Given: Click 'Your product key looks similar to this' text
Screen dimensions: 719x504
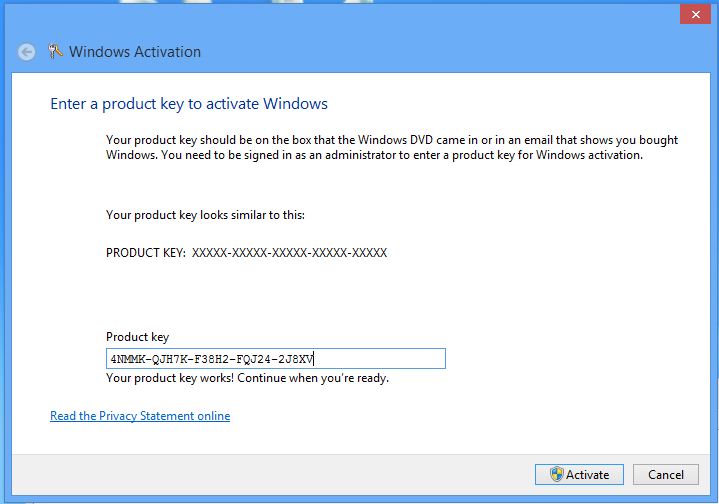Looking at the screenshot, I should 205,215.
